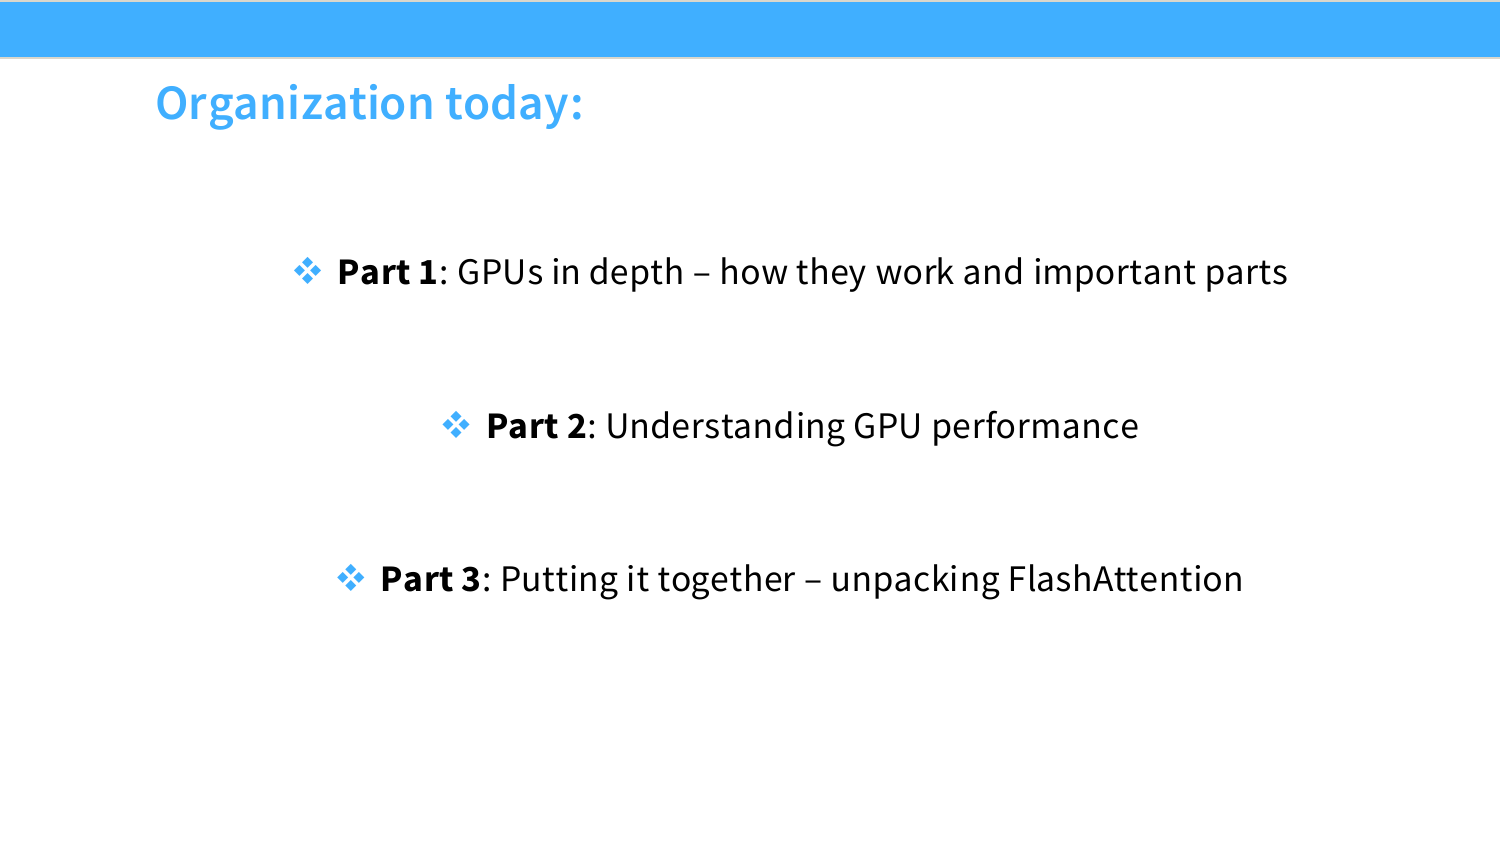Click the word "unpacking" in Part 3
Viewport: 1500px width, 845px height.
click(915, 579)
